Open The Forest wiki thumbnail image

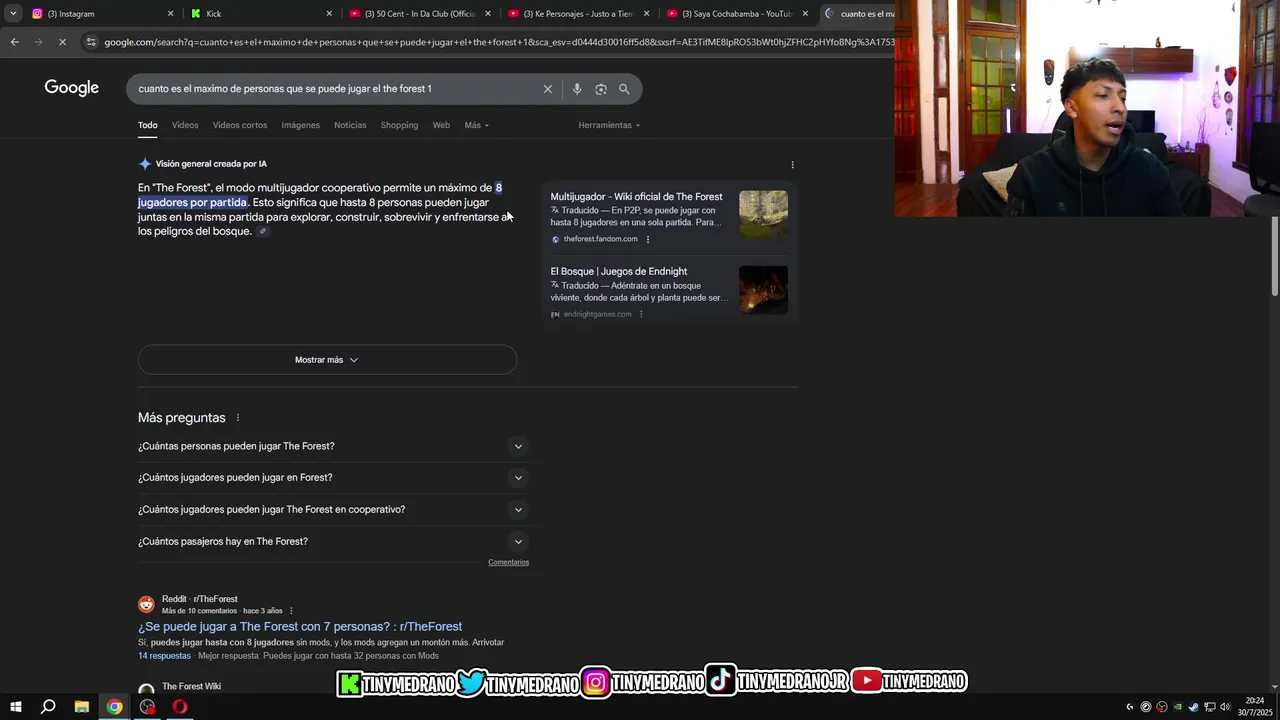(763, 214)
